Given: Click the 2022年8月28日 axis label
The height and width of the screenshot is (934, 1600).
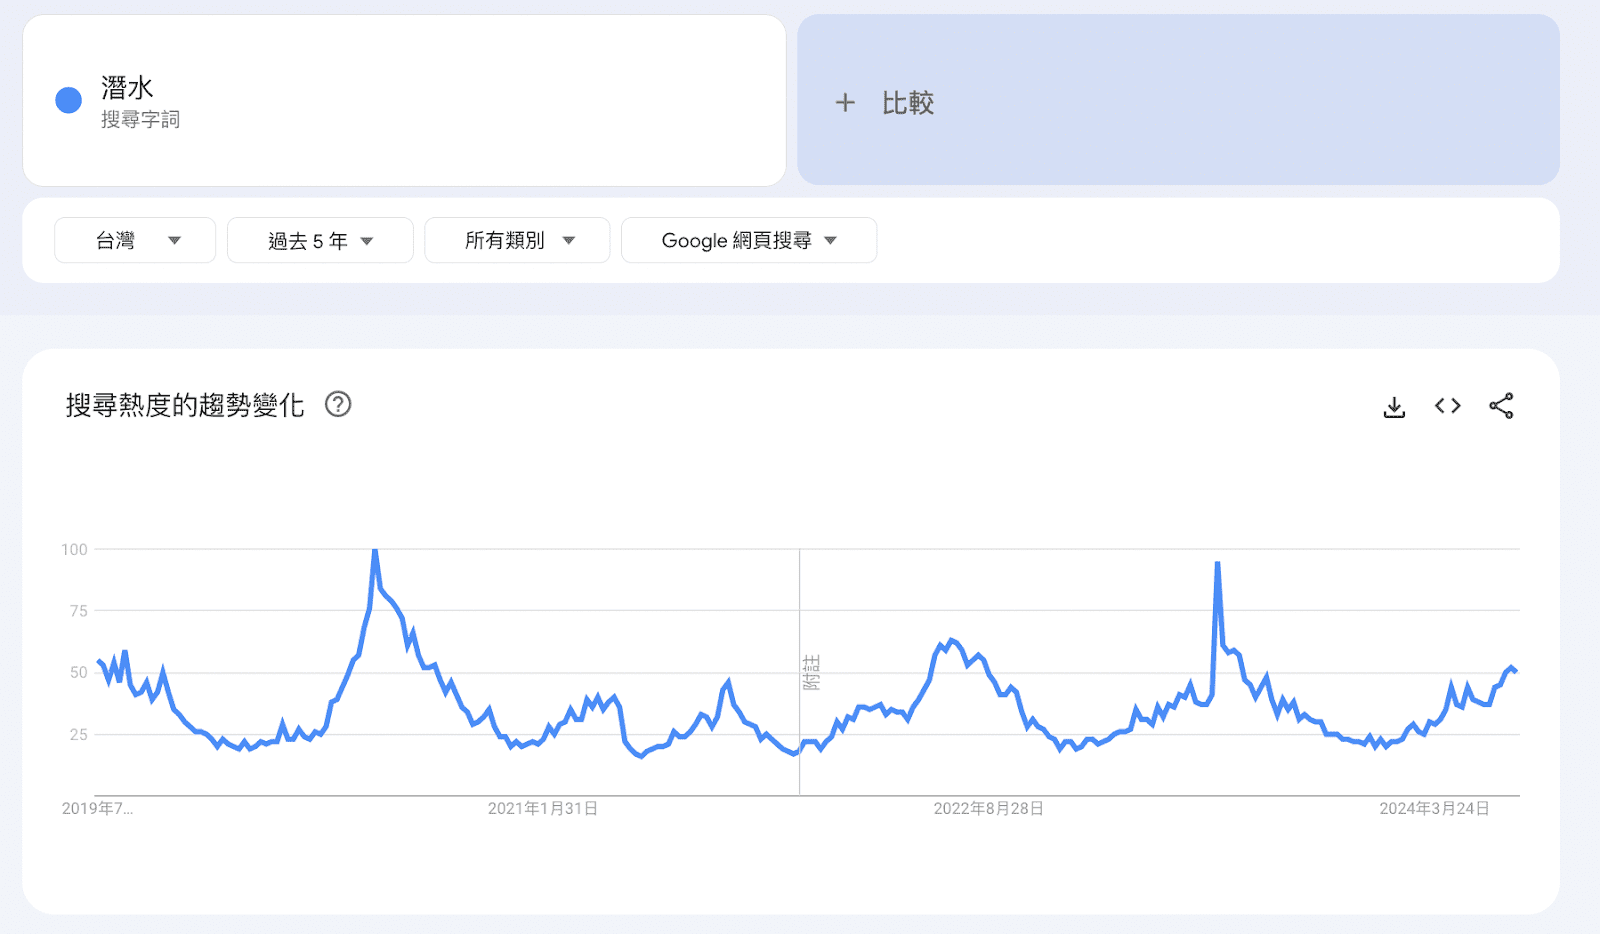Looking at the screenshot, I should click(989, 808).
